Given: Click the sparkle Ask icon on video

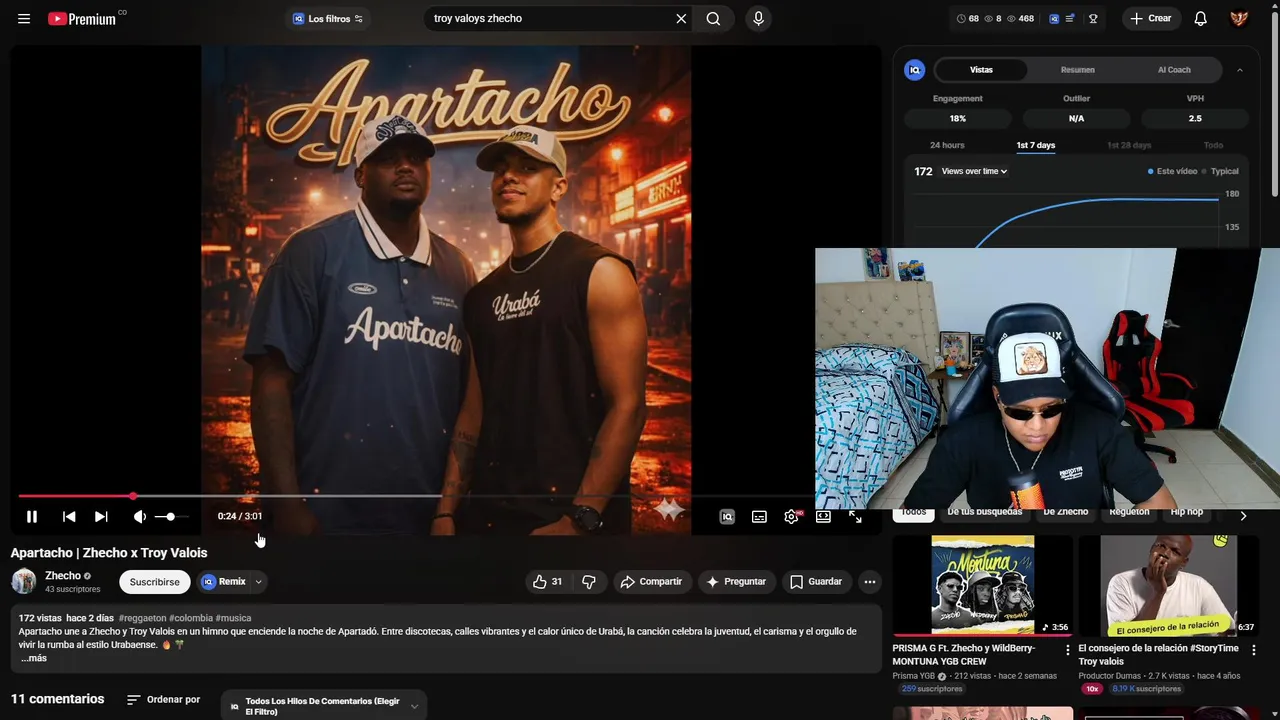Looking at the screenshot, I should 669,509.
